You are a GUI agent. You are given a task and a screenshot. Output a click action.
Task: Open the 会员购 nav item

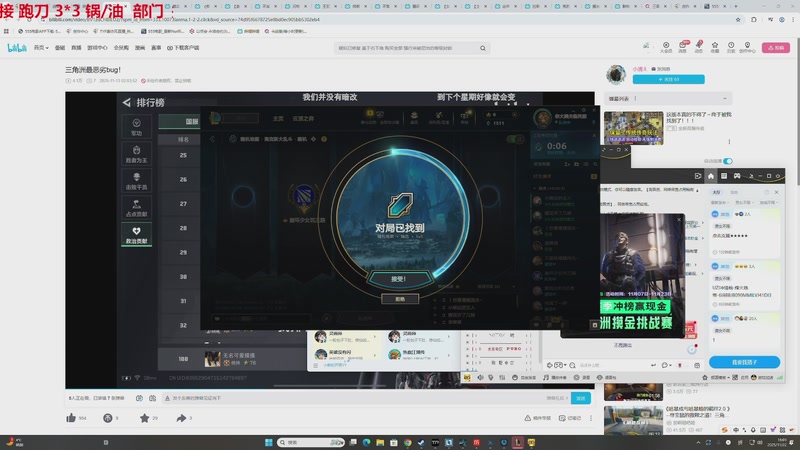121,48
